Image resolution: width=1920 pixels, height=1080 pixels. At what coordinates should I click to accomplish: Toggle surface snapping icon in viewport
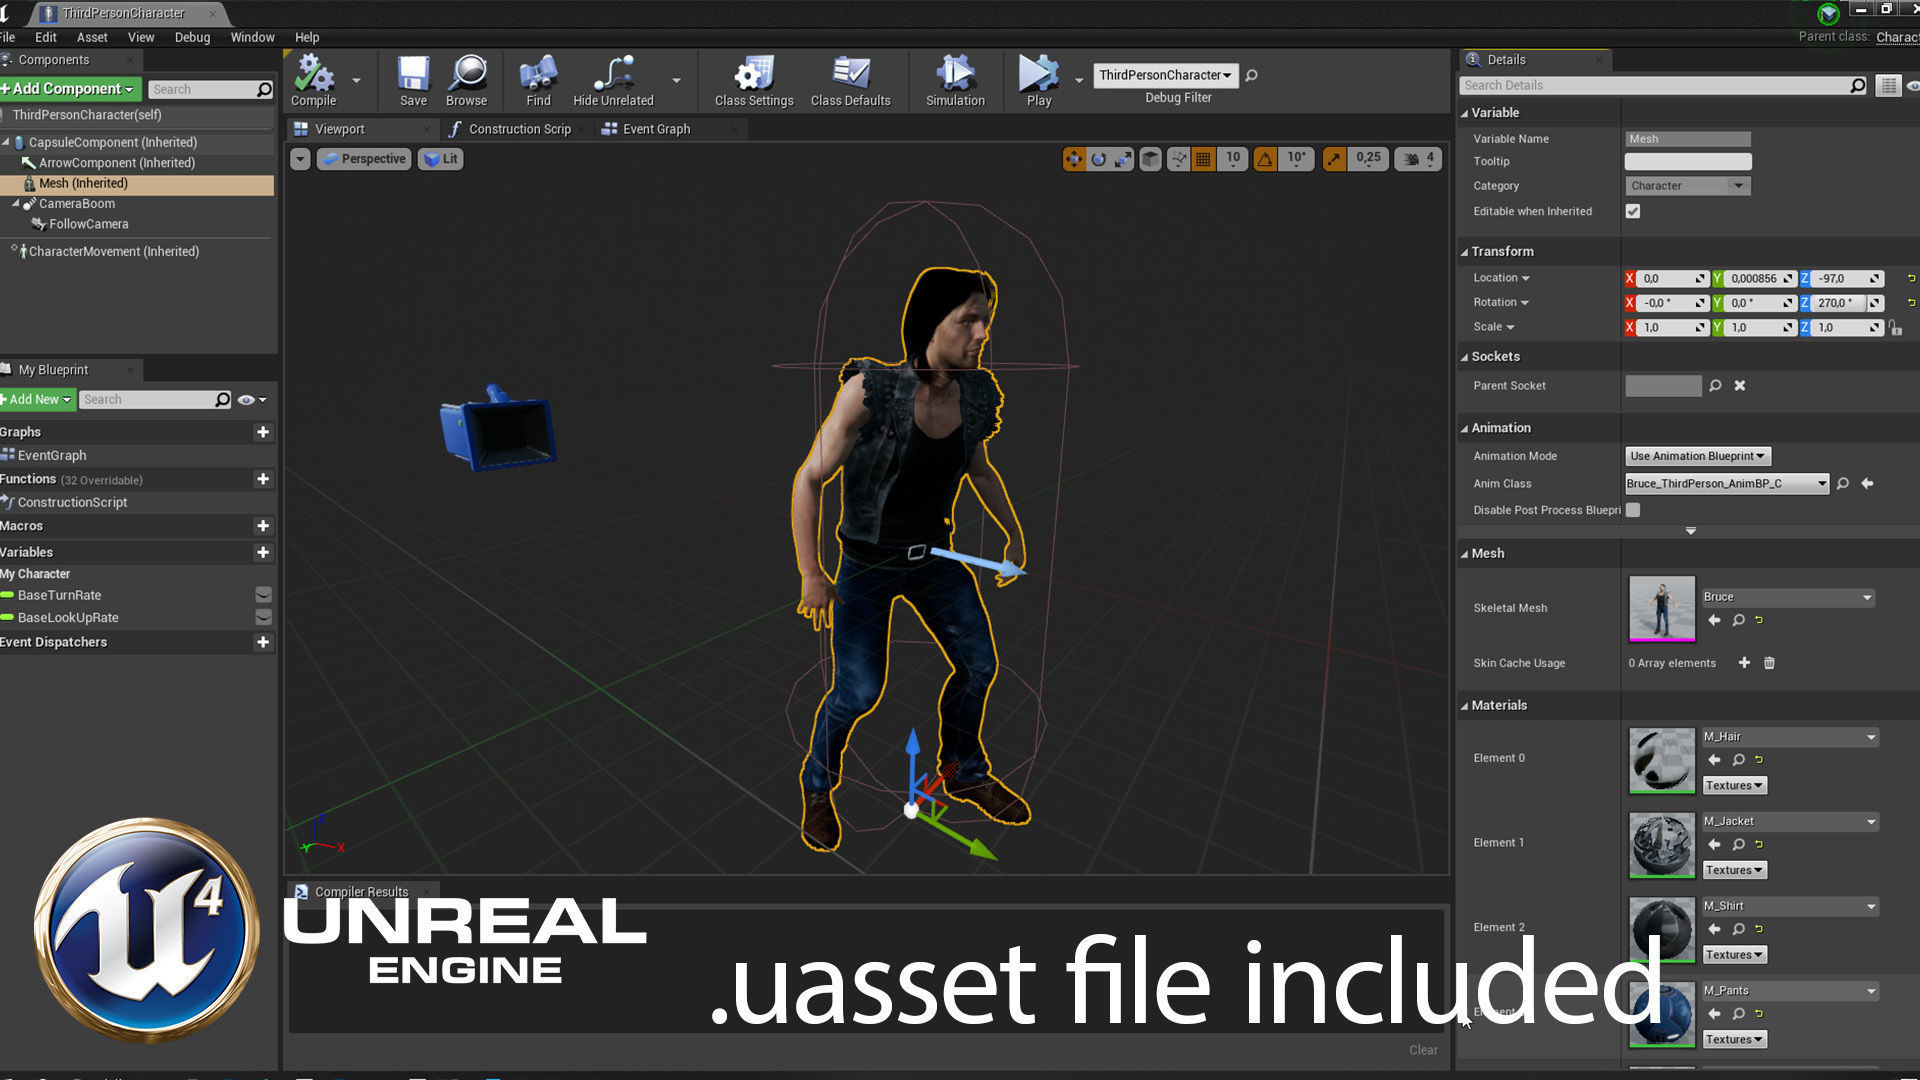tap(1179, 159)
